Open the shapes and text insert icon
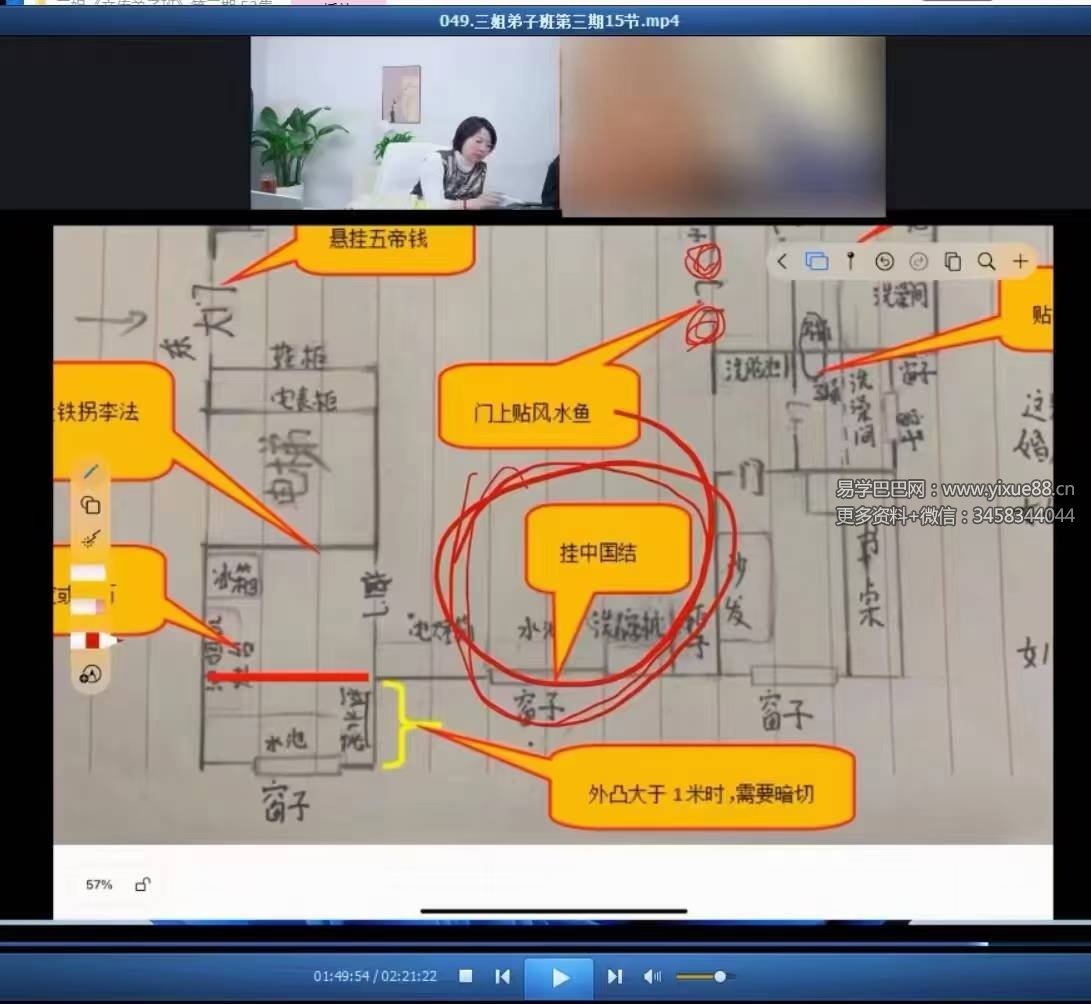The width and height of the screenshot is (1091, 1004). pos(91,675)
